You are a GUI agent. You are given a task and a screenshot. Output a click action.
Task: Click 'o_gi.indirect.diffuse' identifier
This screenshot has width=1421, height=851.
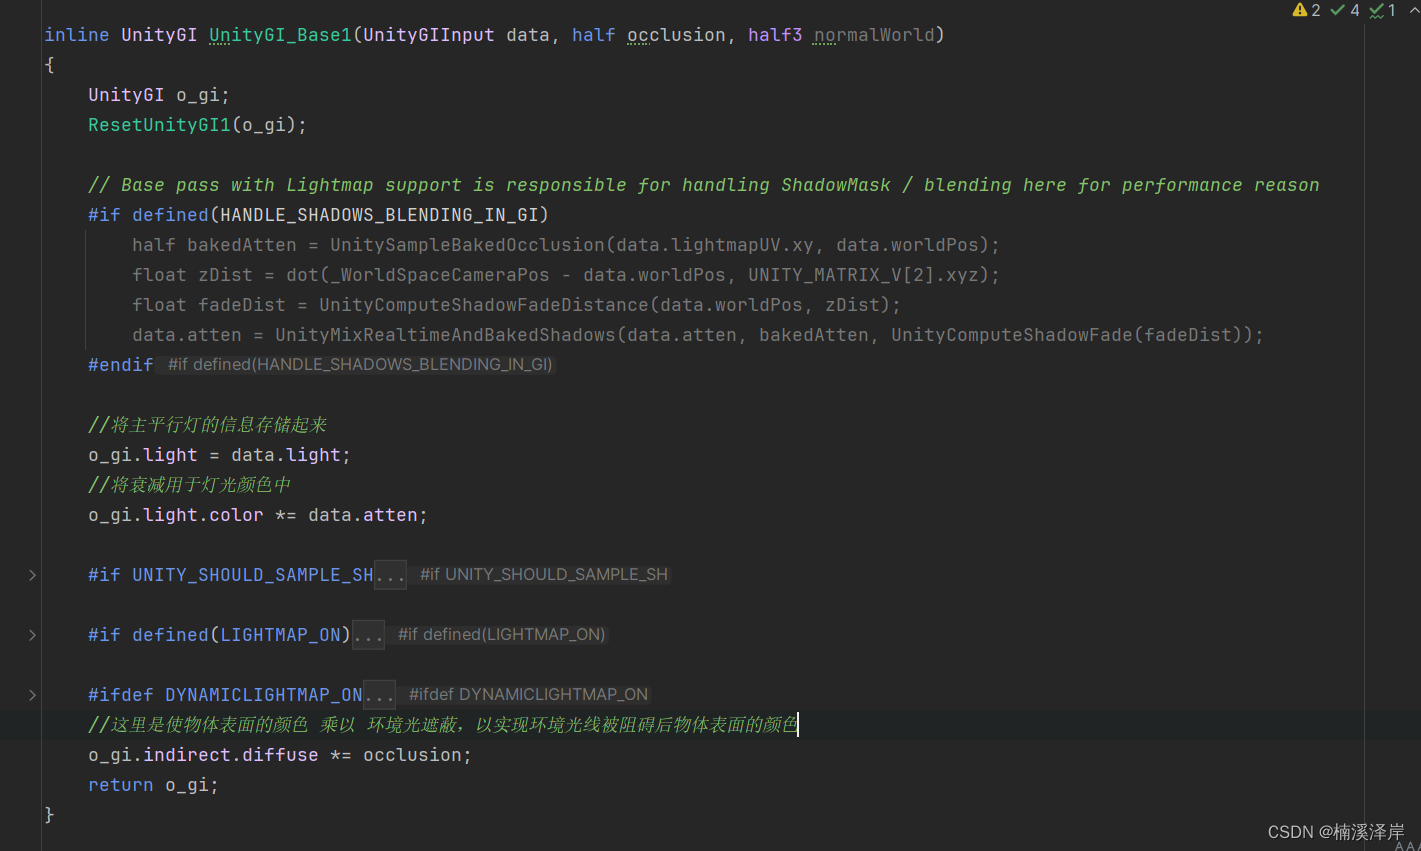pyautogui.click(x=203, y=755)
